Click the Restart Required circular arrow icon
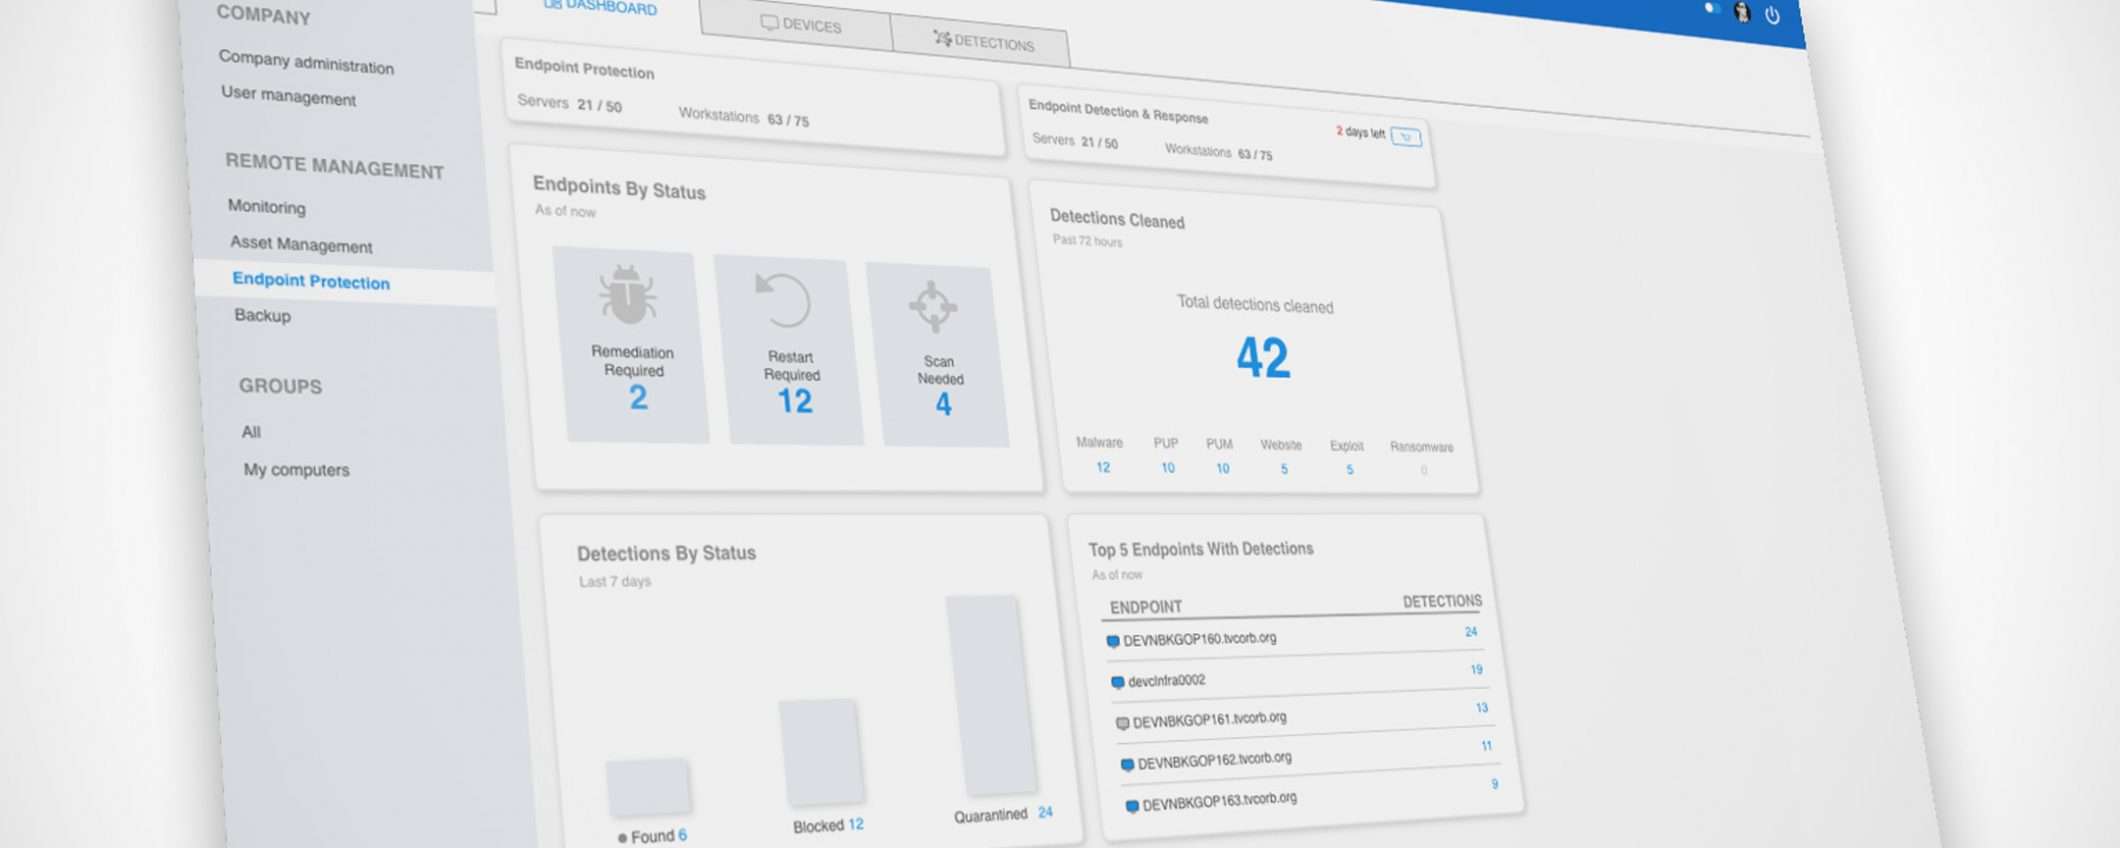 point(782,300)
